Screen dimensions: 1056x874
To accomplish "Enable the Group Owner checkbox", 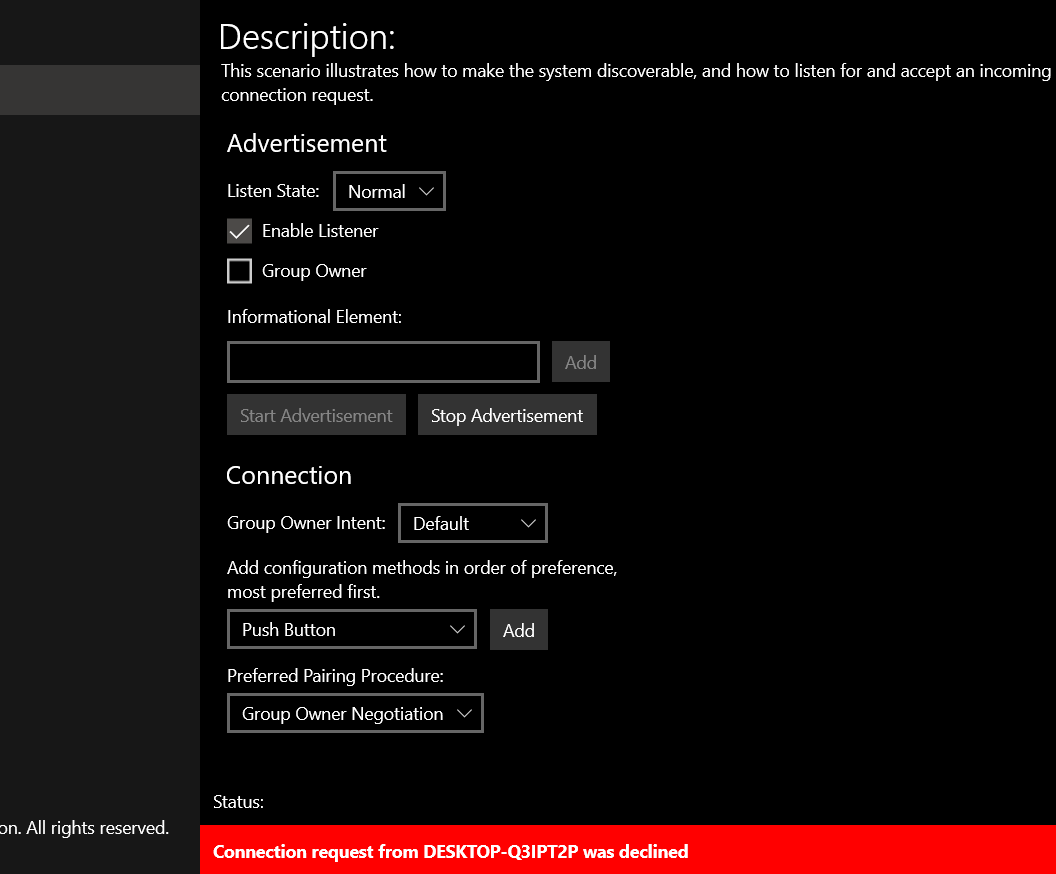I will [x=239, y=270].
